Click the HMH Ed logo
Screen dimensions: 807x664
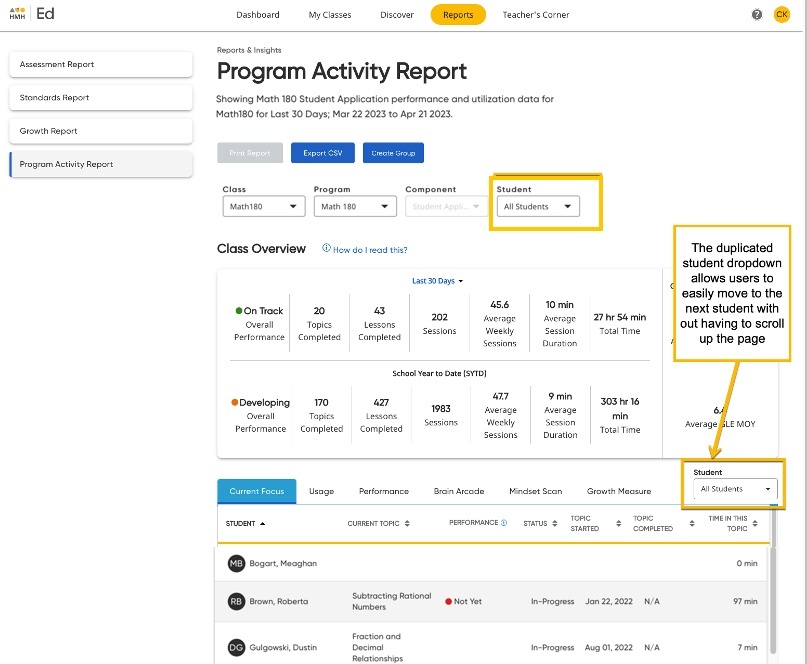pyautogui.click(x=32, y=13)
